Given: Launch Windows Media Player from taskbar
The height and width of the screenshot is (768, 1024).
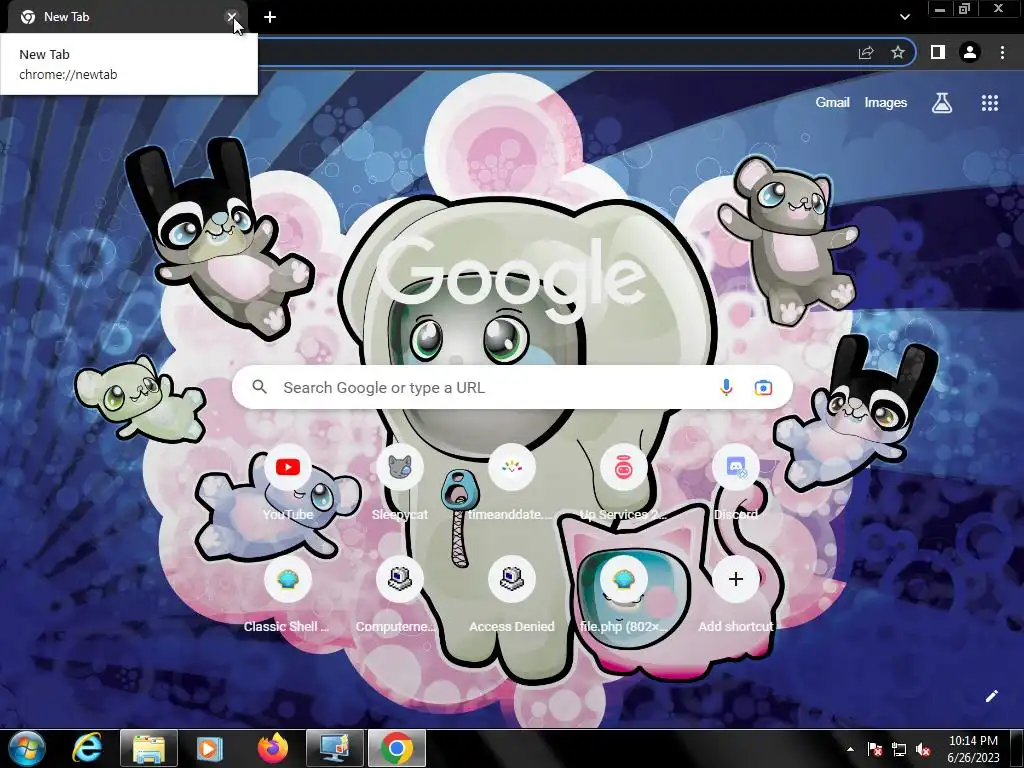Looking at the screenshot, I should (x=209, y=748).
